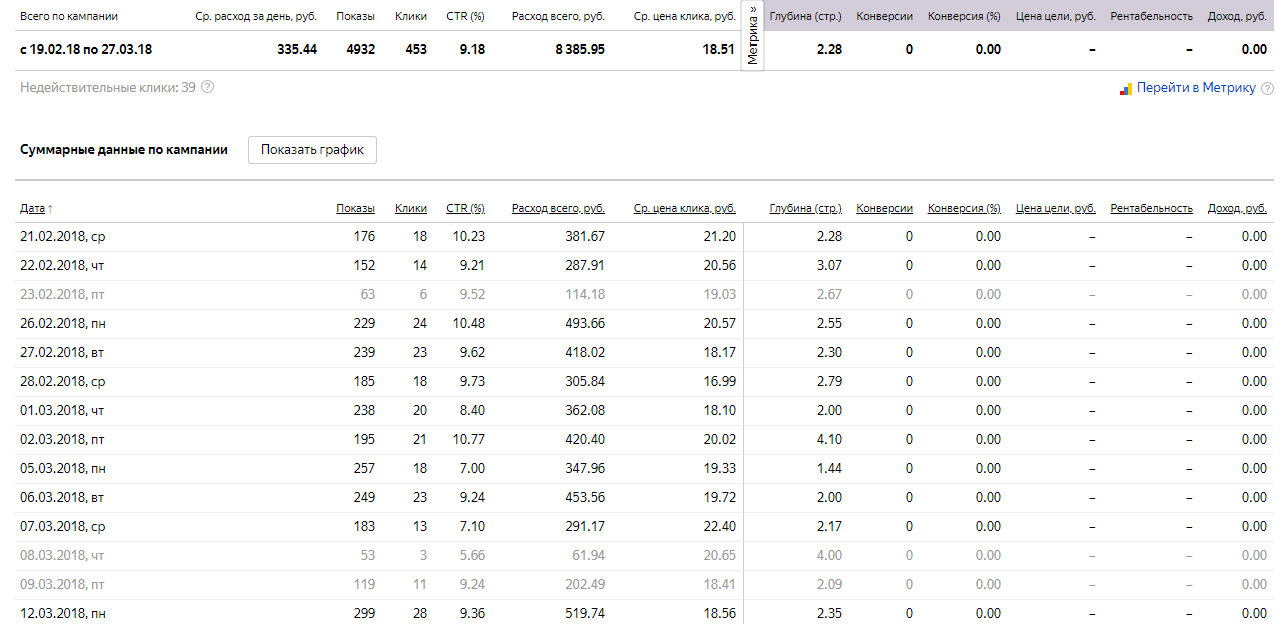
Task: Sort table by the Дата column header
Action: 32,208
